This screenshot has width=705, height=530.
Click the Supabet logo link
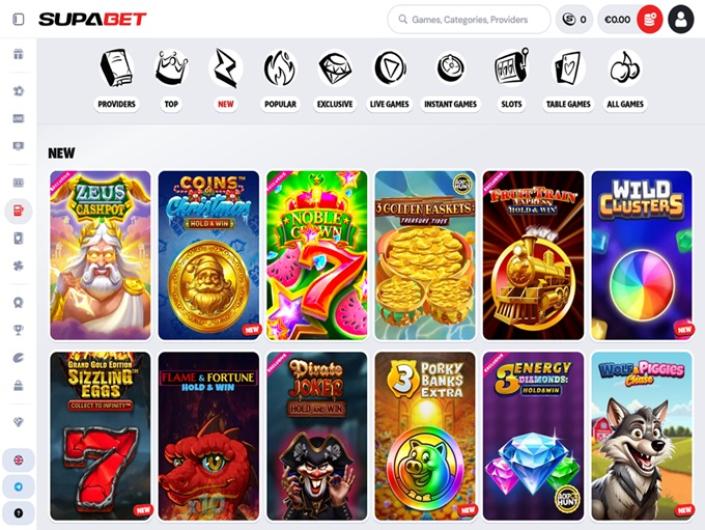pyautogui.click(x=93, y=19)
